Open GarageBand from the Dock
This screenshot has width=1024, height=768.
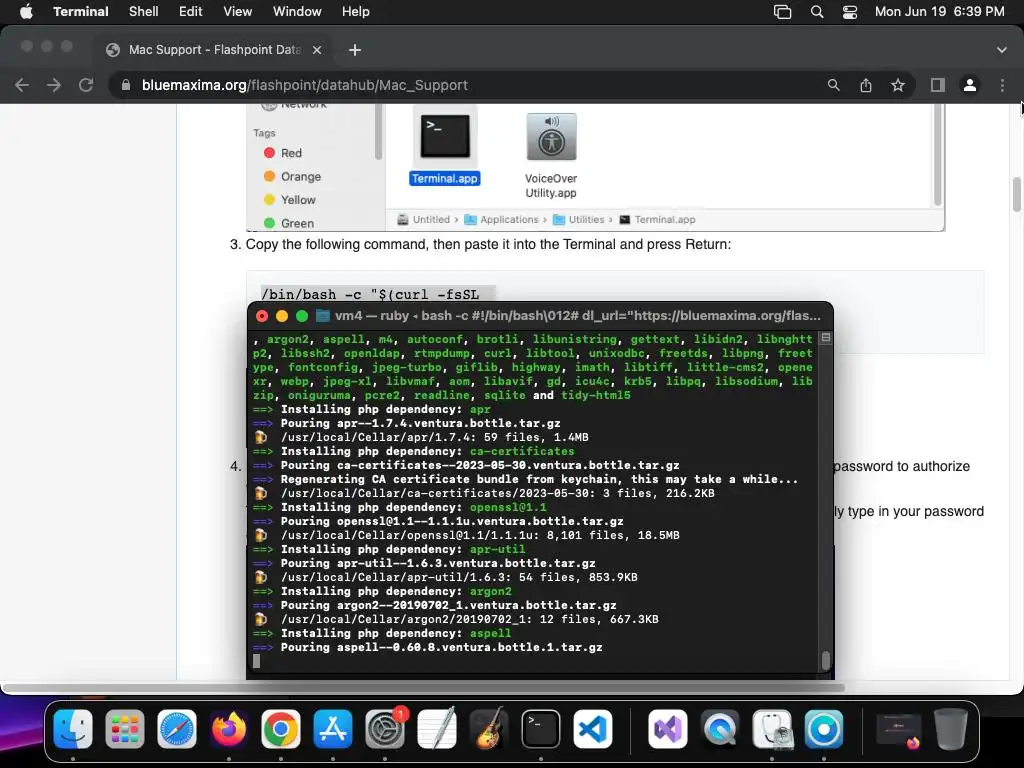pos(488,729)
